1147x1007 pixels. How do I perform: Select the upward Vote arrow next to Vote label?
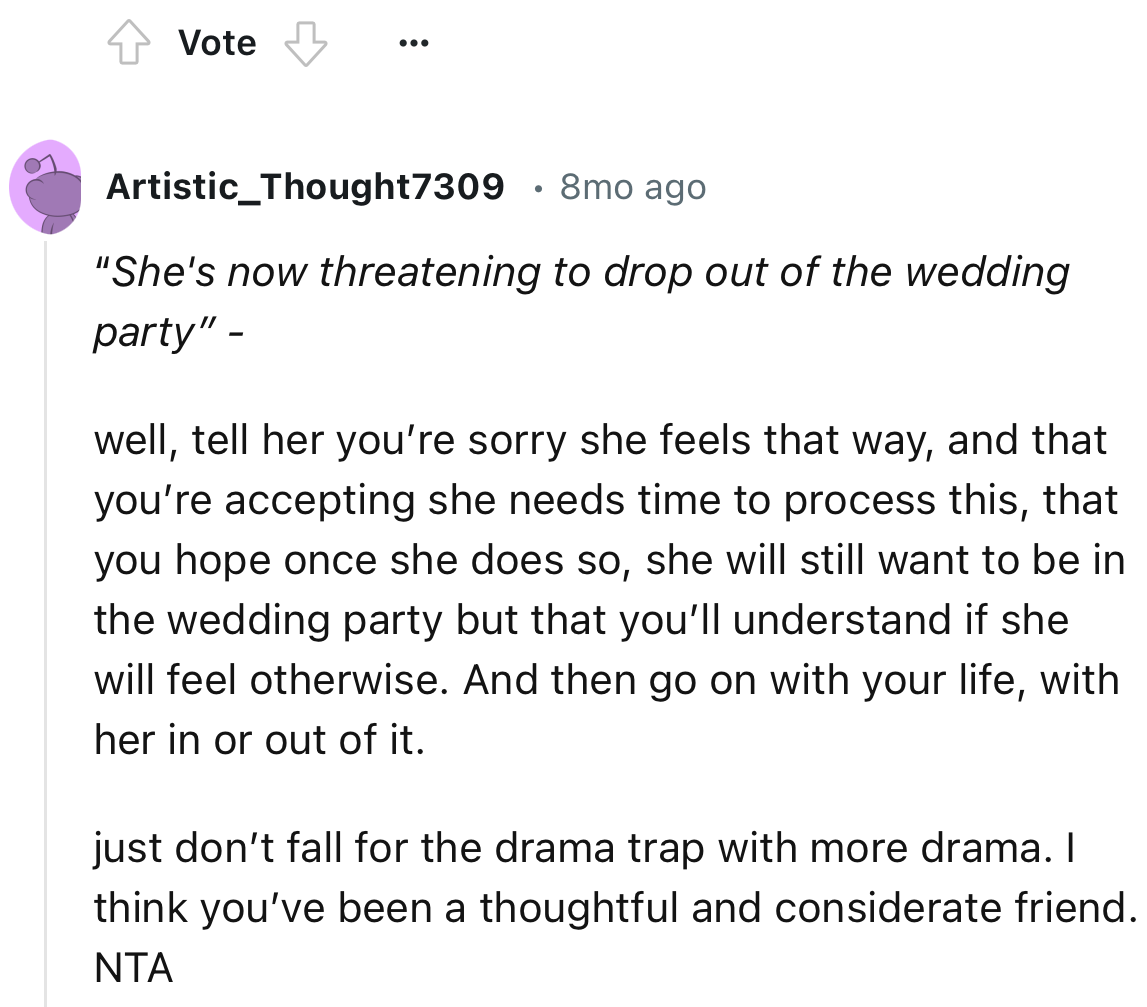tap(131, 42)
